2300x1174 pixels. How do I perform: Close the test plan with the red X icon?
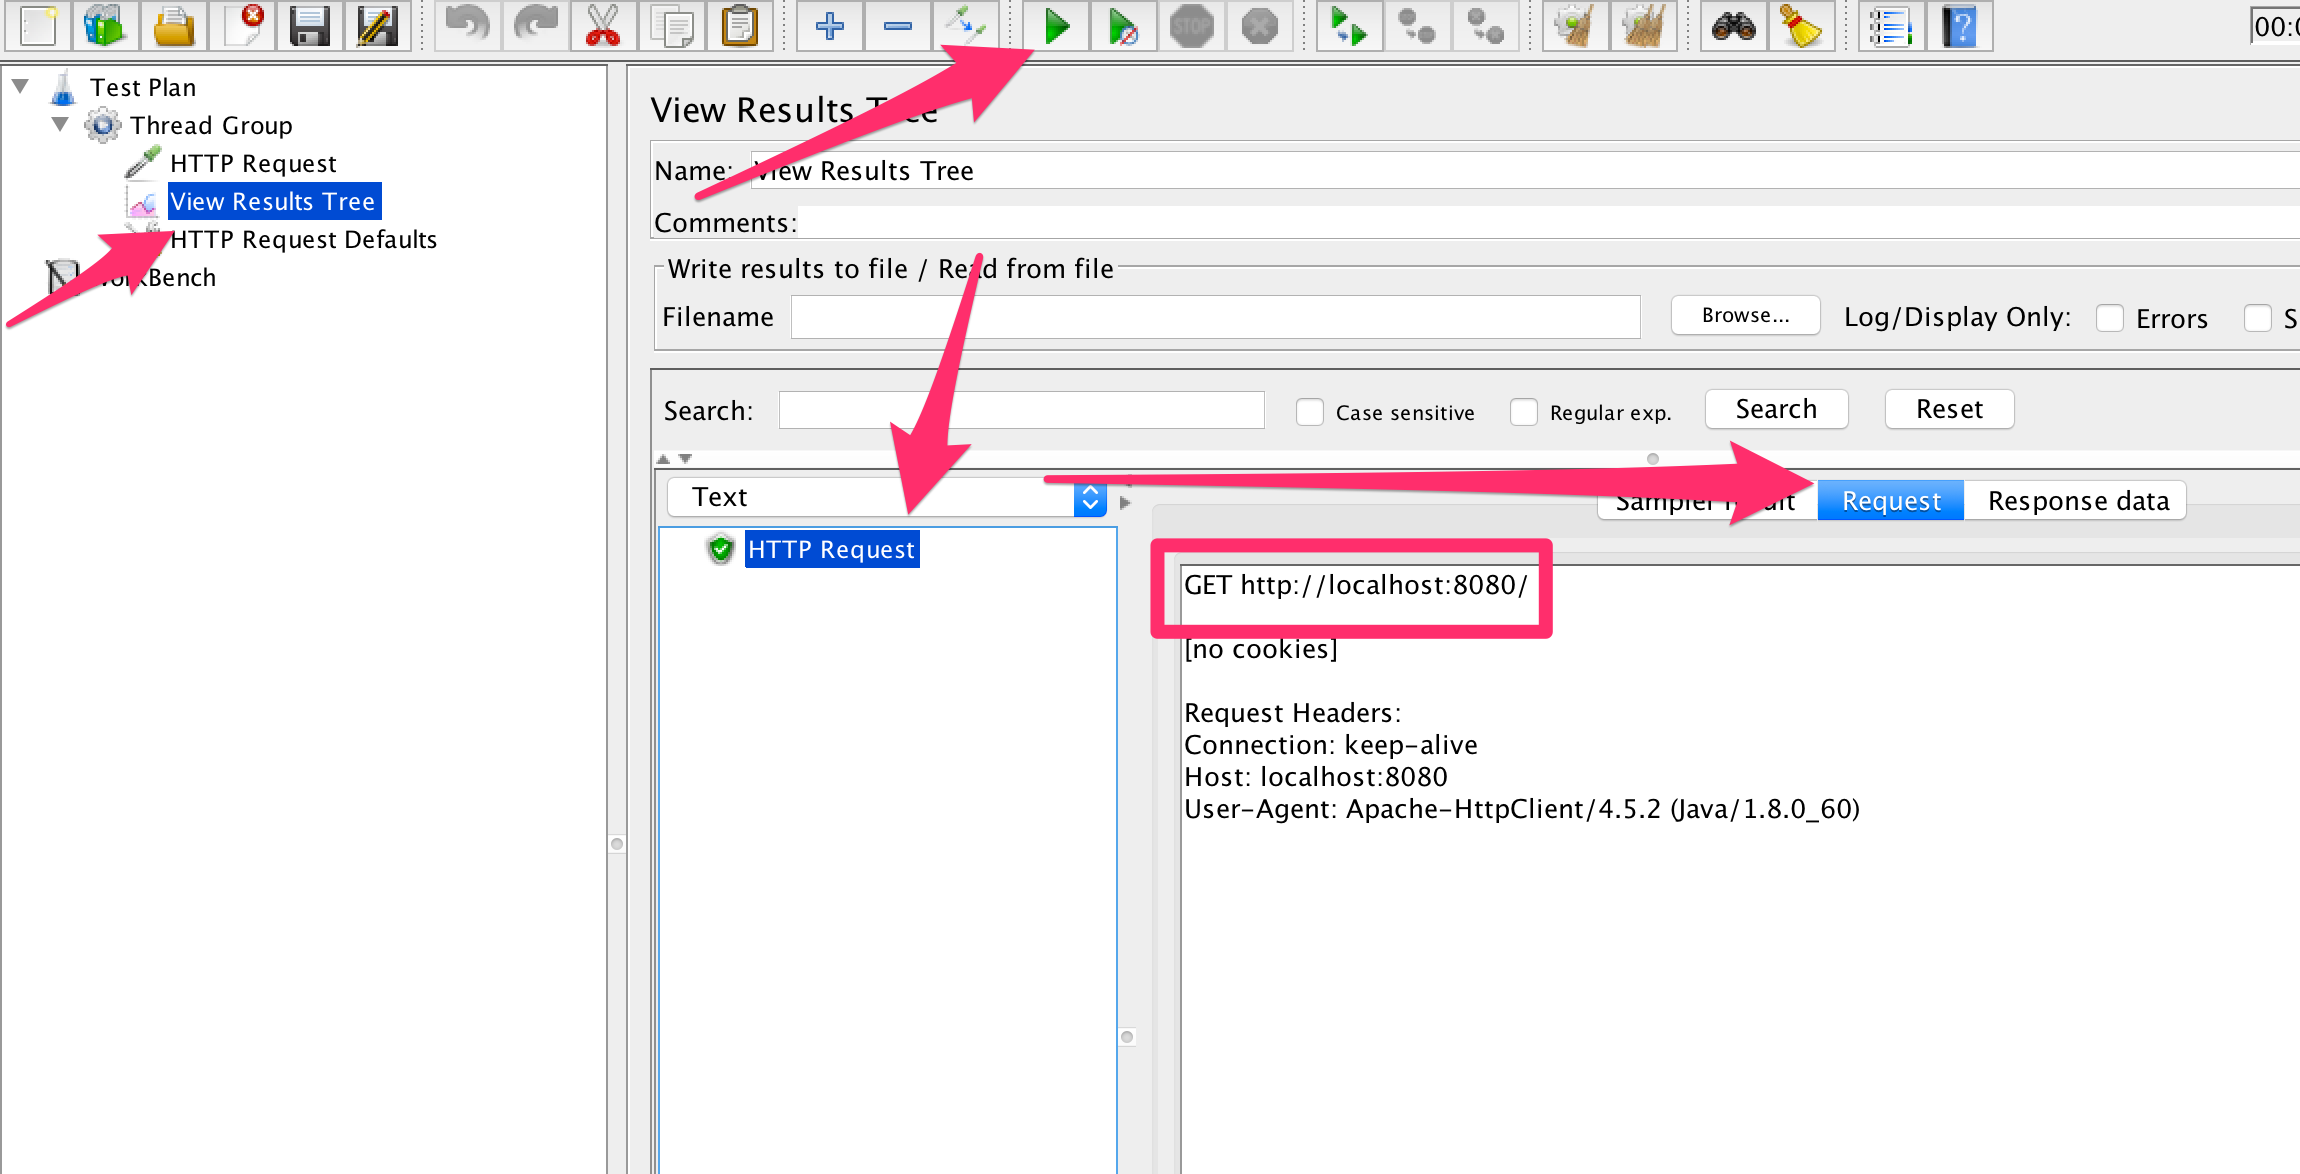(x=241, y=26)
